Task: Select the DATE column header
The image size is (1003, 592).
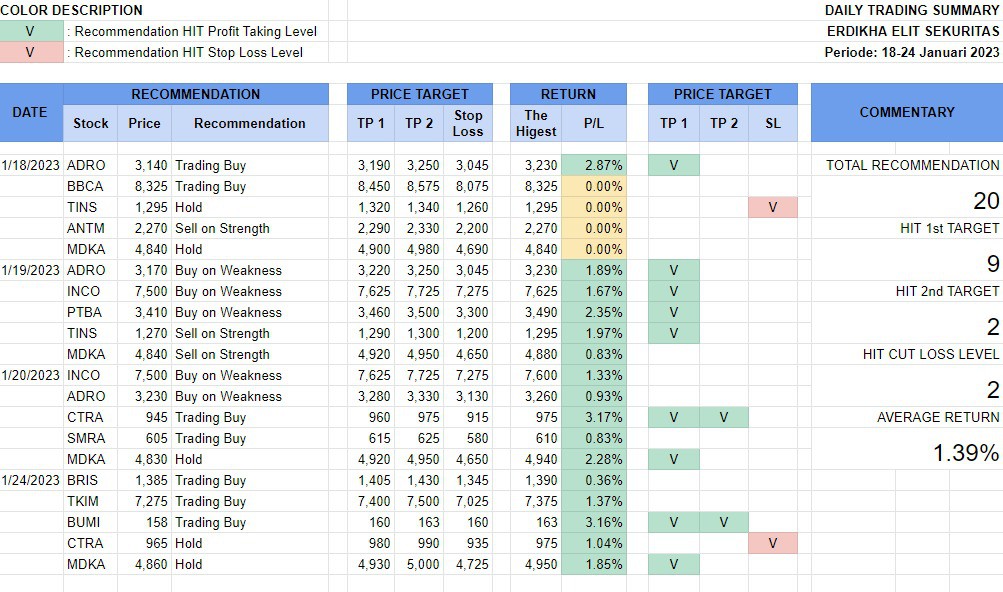Action: [30, 112]
